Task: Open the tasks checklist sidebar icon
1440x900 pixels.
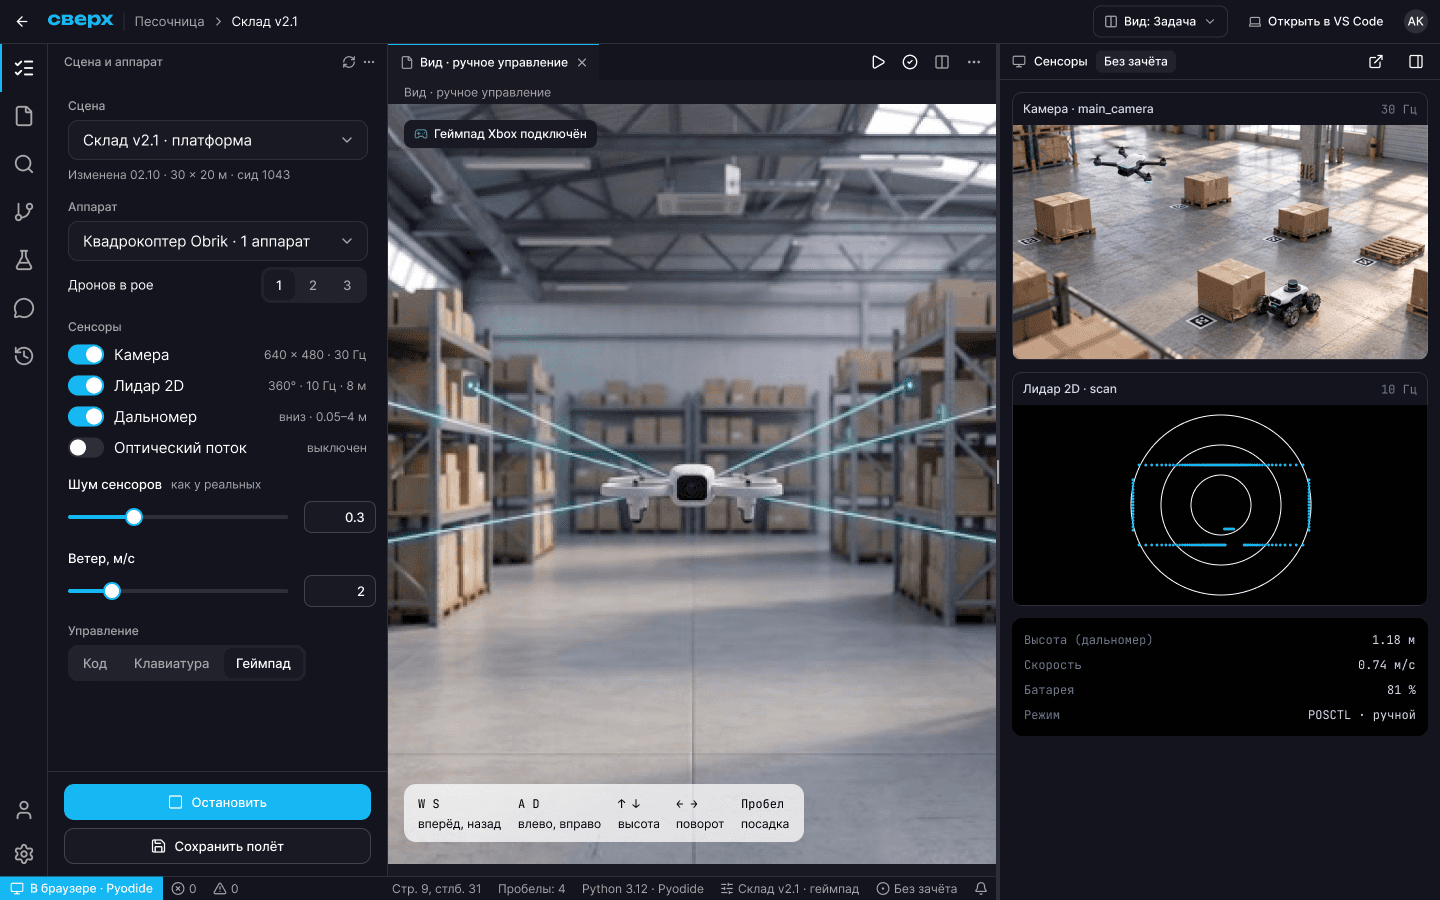Action: click(24, 68)
